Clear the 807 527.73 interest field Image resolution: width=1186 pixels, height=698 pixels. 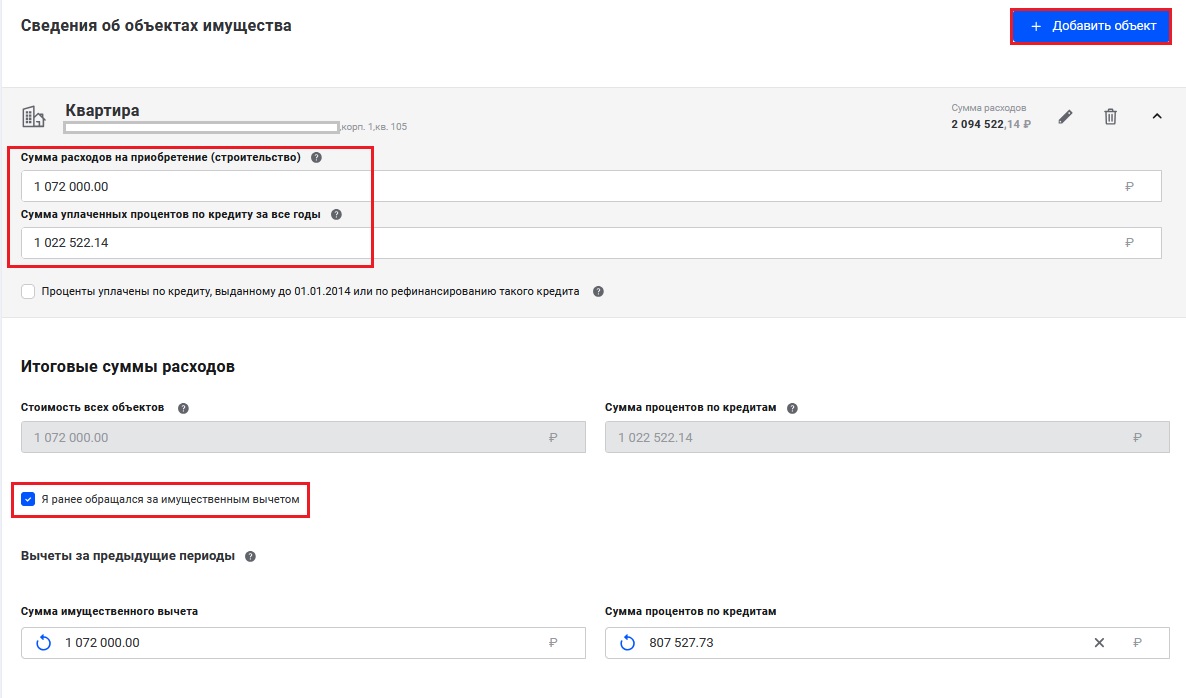click(1099, 643)
